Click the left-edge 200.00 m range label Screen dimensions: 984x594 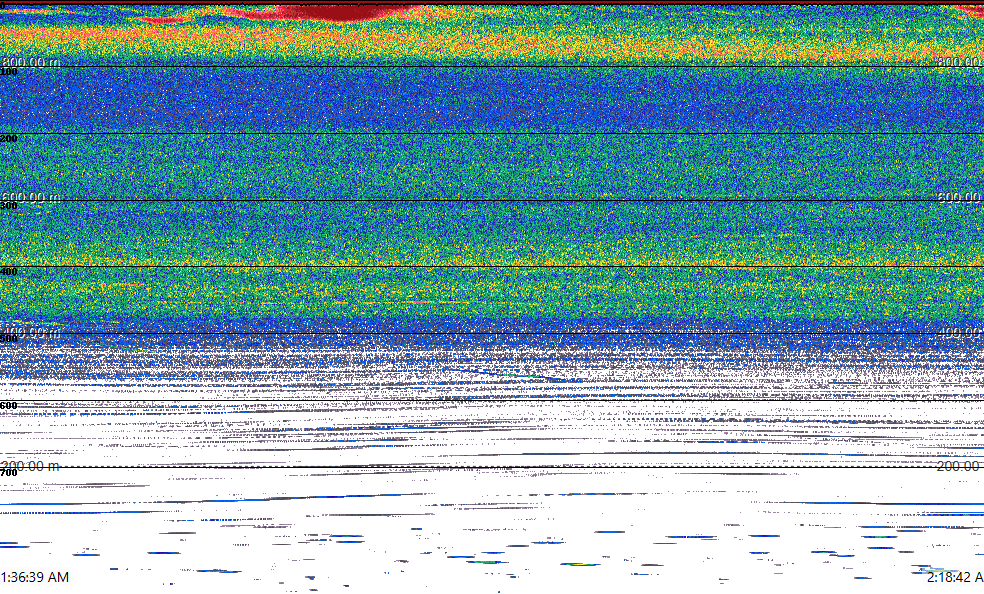[30, 466]
